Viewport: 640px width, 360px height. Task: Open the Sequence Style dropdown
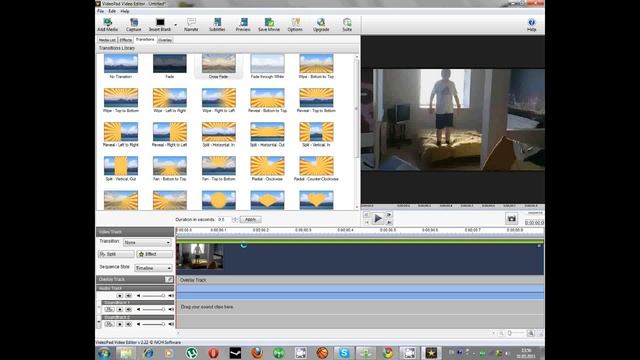point(153,268)
